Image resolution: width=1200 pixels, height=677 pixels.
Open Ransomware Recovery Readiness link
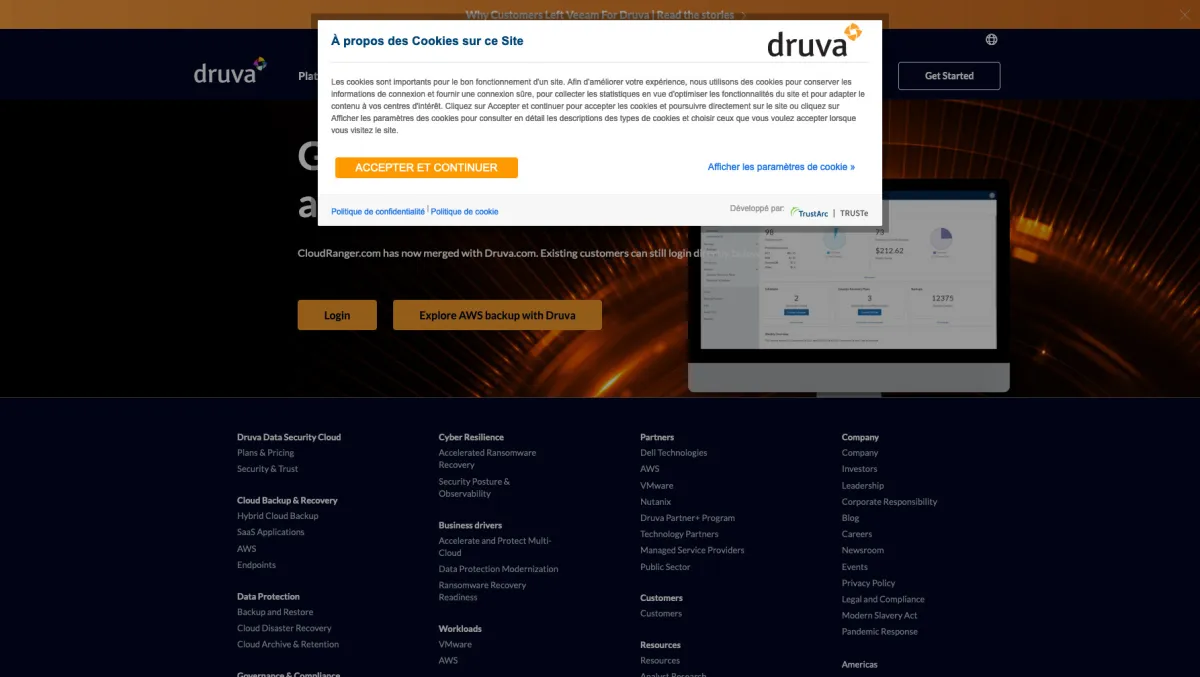coord(482,591)
